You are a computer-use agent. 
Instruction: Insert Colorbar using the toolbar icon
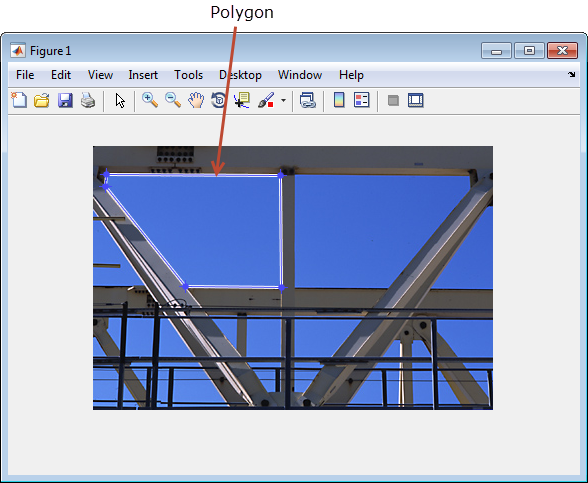coord(339,100)
